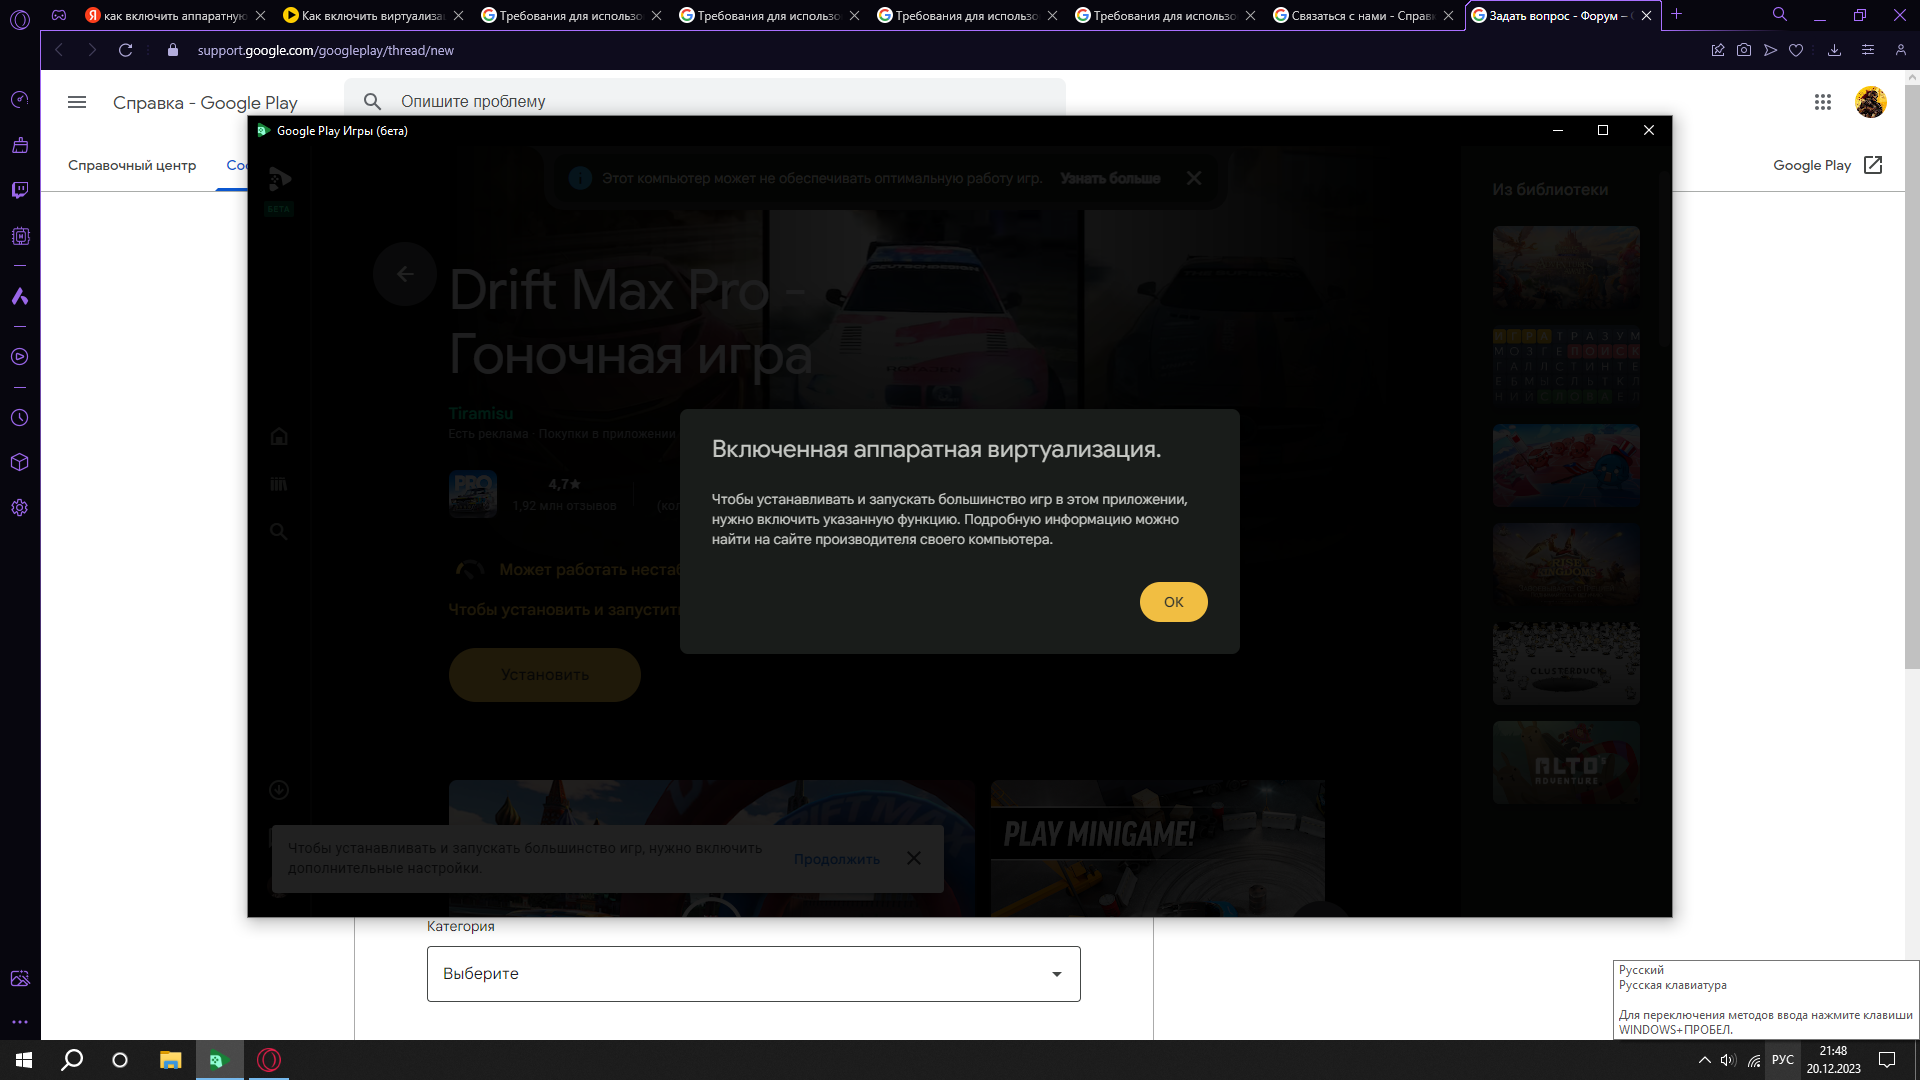
Task: Open Google apps grid
Action: pos(1822,102)
